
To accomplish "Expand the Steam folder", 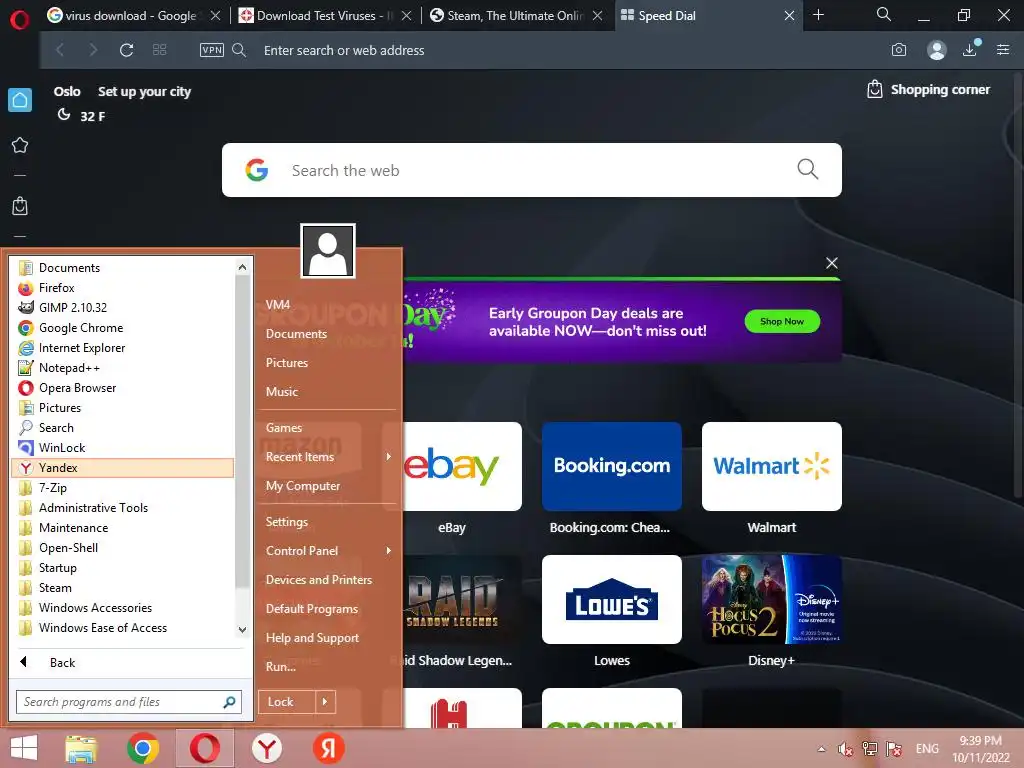I will 123,588.
